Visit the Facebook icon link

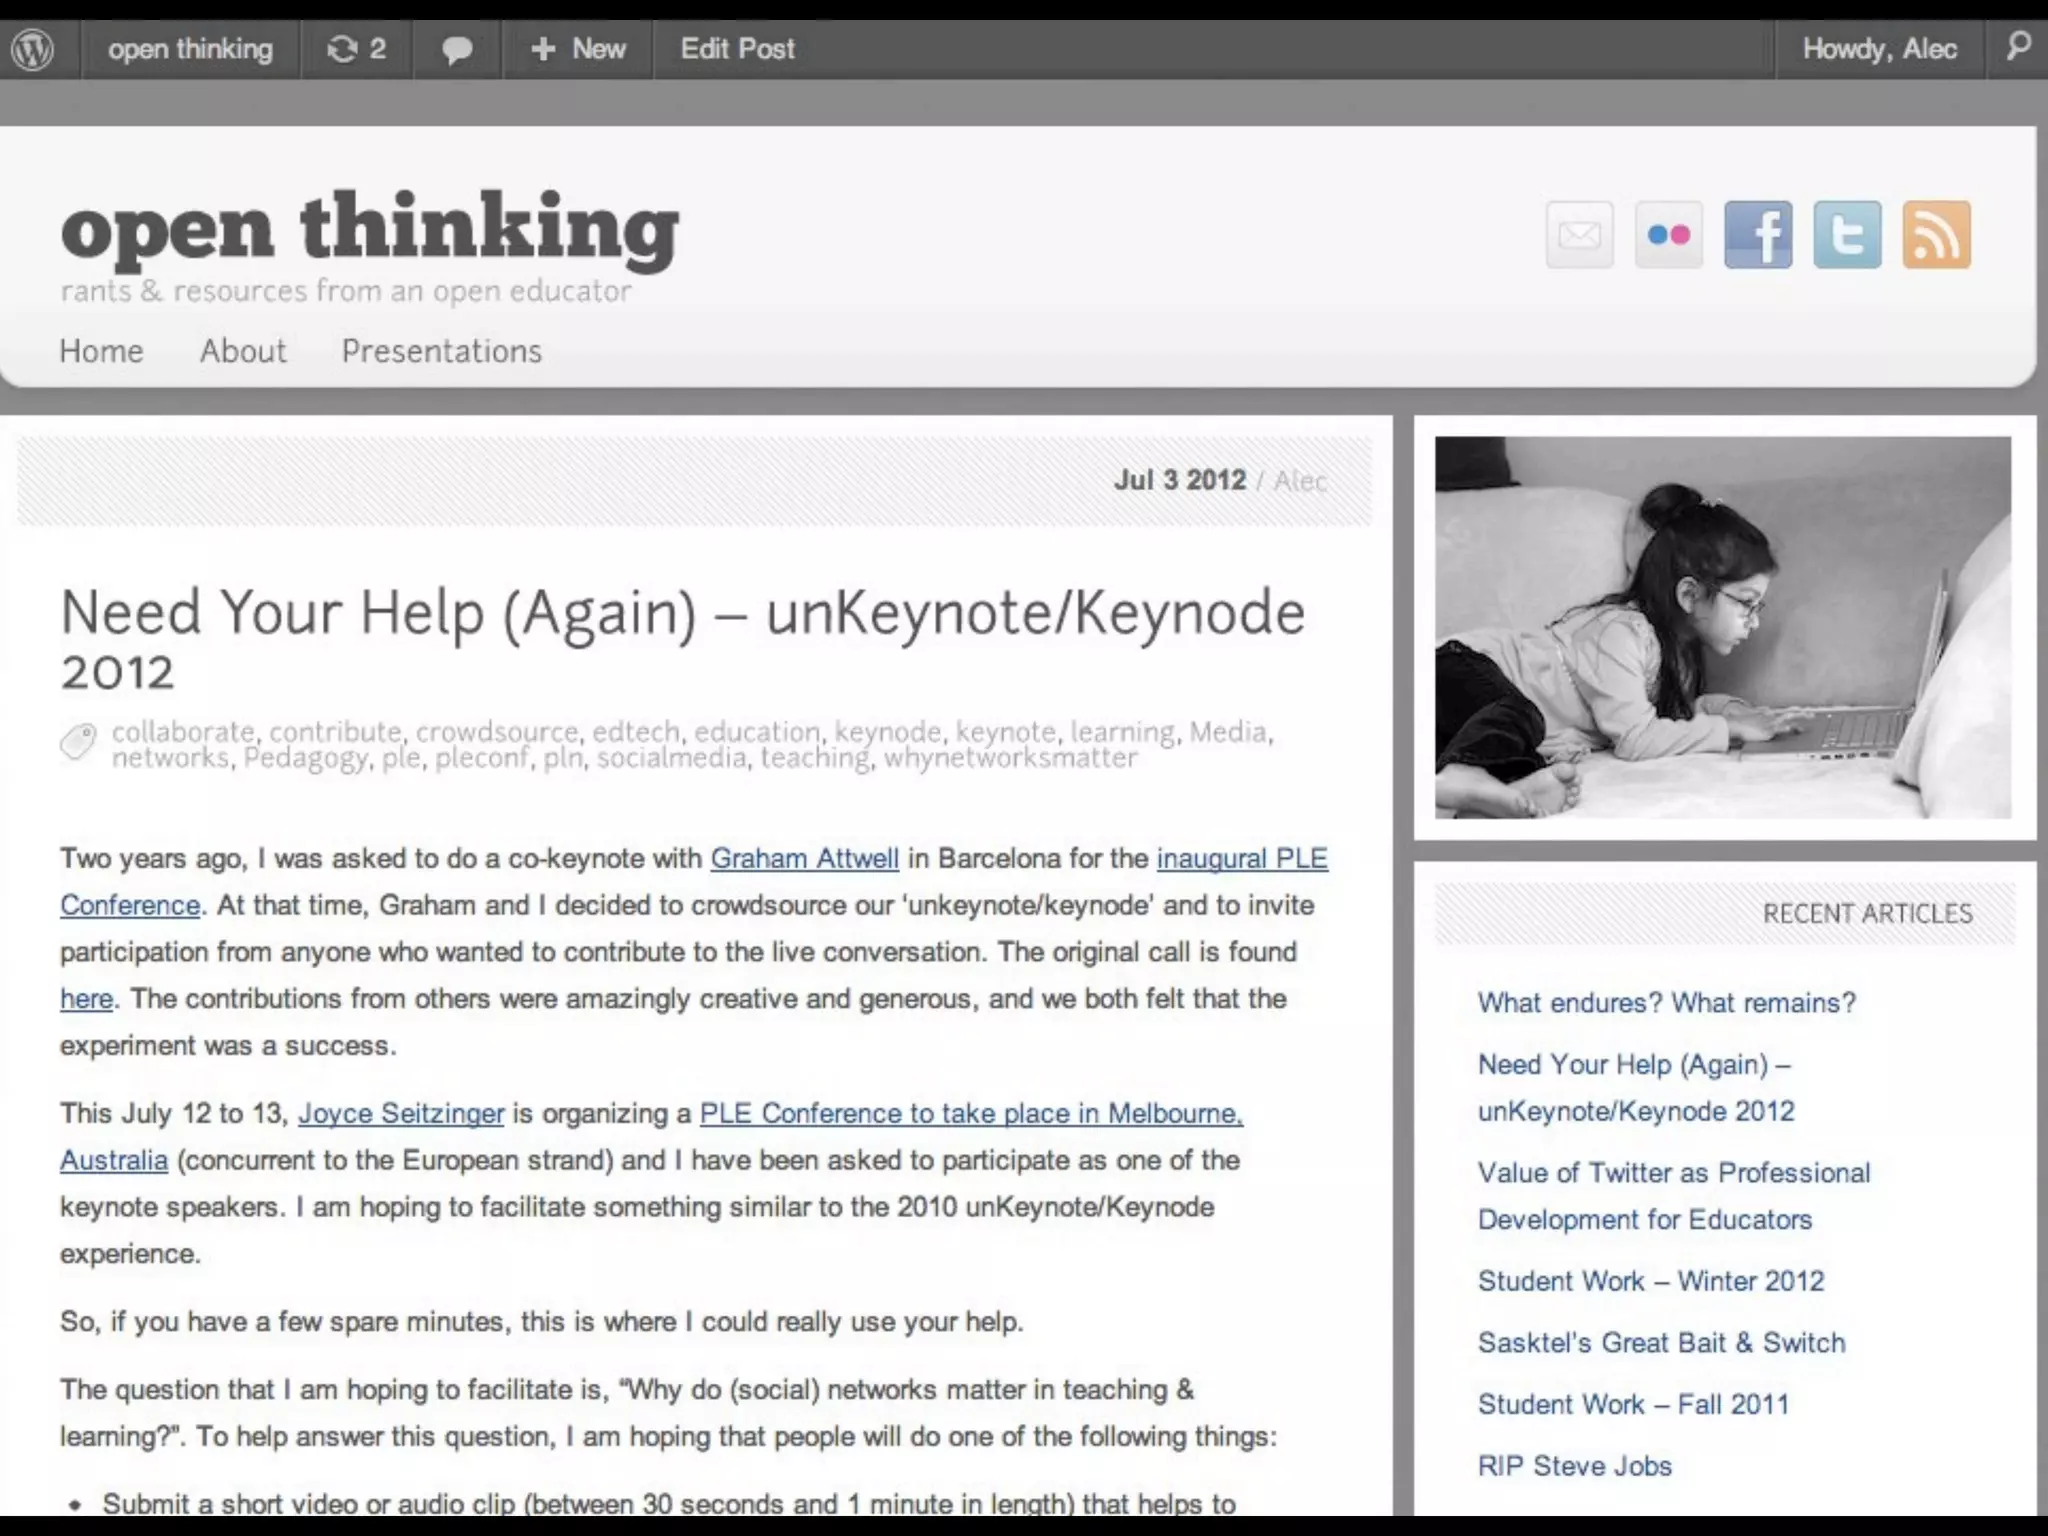click(1758, 235)
